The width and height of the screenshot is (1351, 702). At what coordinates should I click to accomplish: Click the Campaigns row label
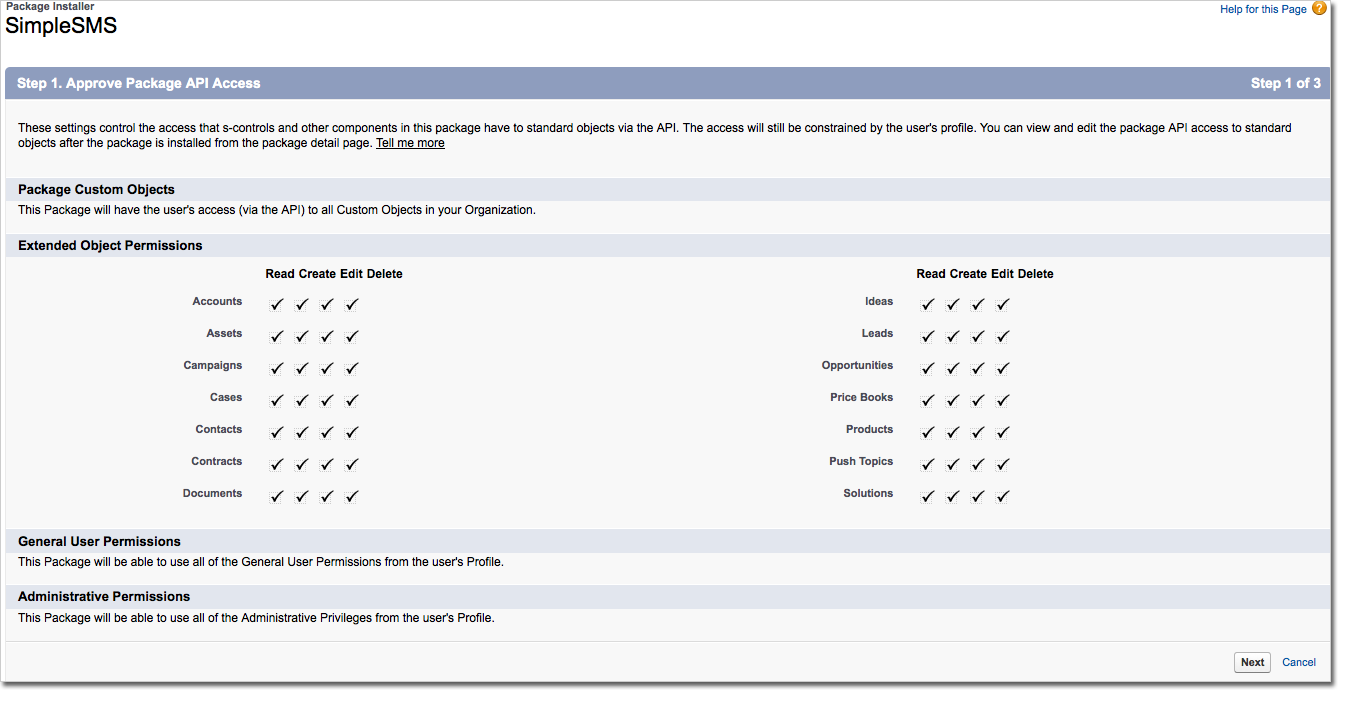click(x=212, y=365)
